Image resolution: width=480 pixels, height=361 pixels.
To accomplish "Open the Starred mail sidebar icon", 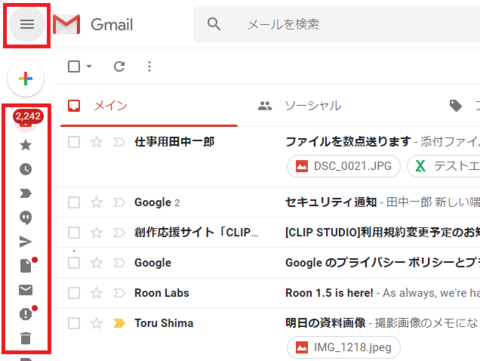I will [26, 145].
